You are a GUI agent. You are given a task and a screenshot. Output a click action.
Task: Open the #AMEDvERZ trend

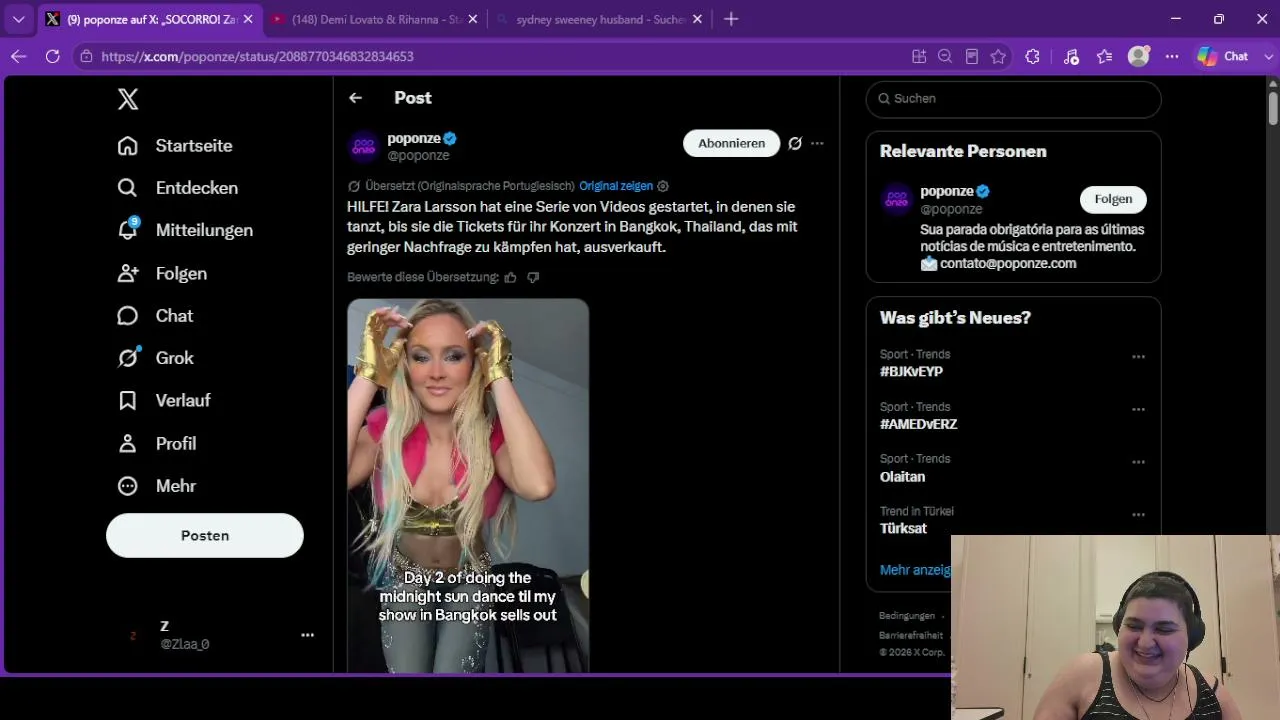point(919,424)
